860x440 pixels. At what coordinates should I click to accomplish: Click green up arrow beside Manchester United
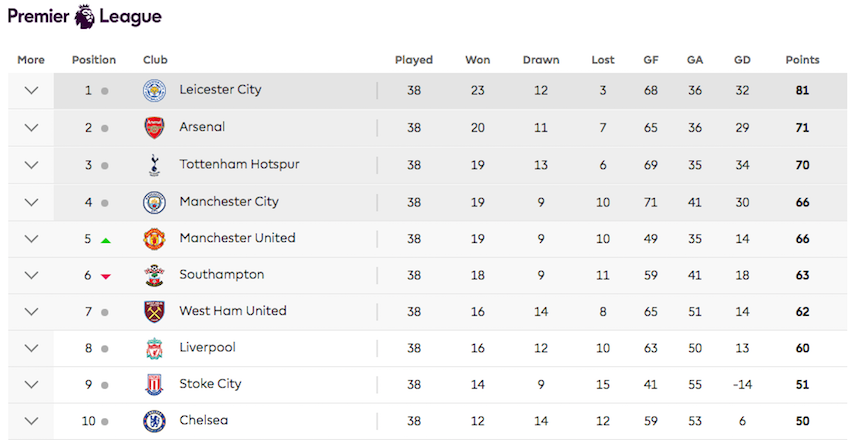coord(105,240)
